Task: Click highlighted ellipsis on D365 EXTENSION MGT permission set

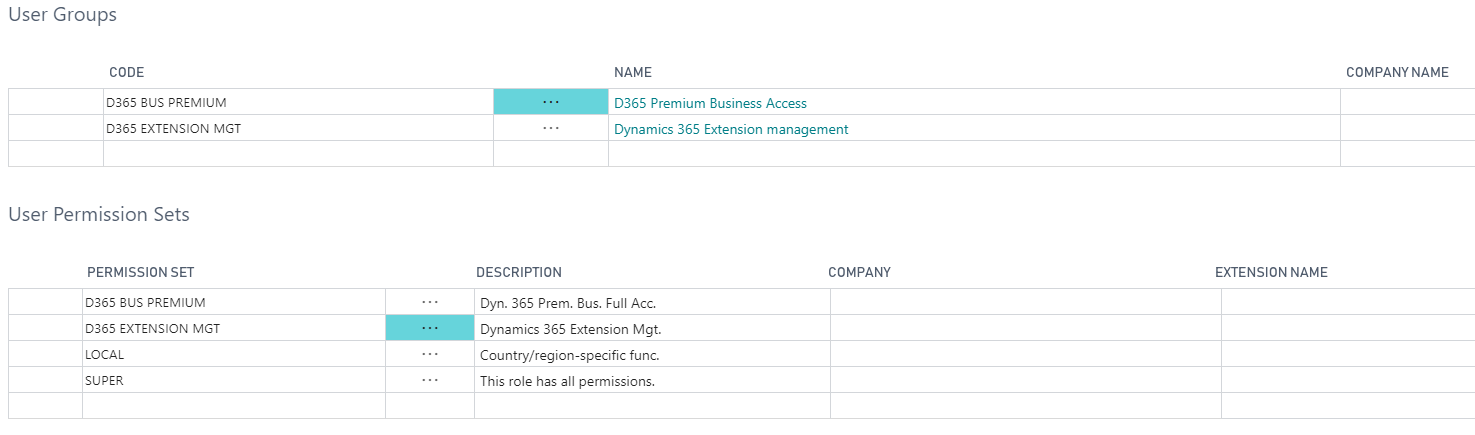Action: [x=430, y=328]
